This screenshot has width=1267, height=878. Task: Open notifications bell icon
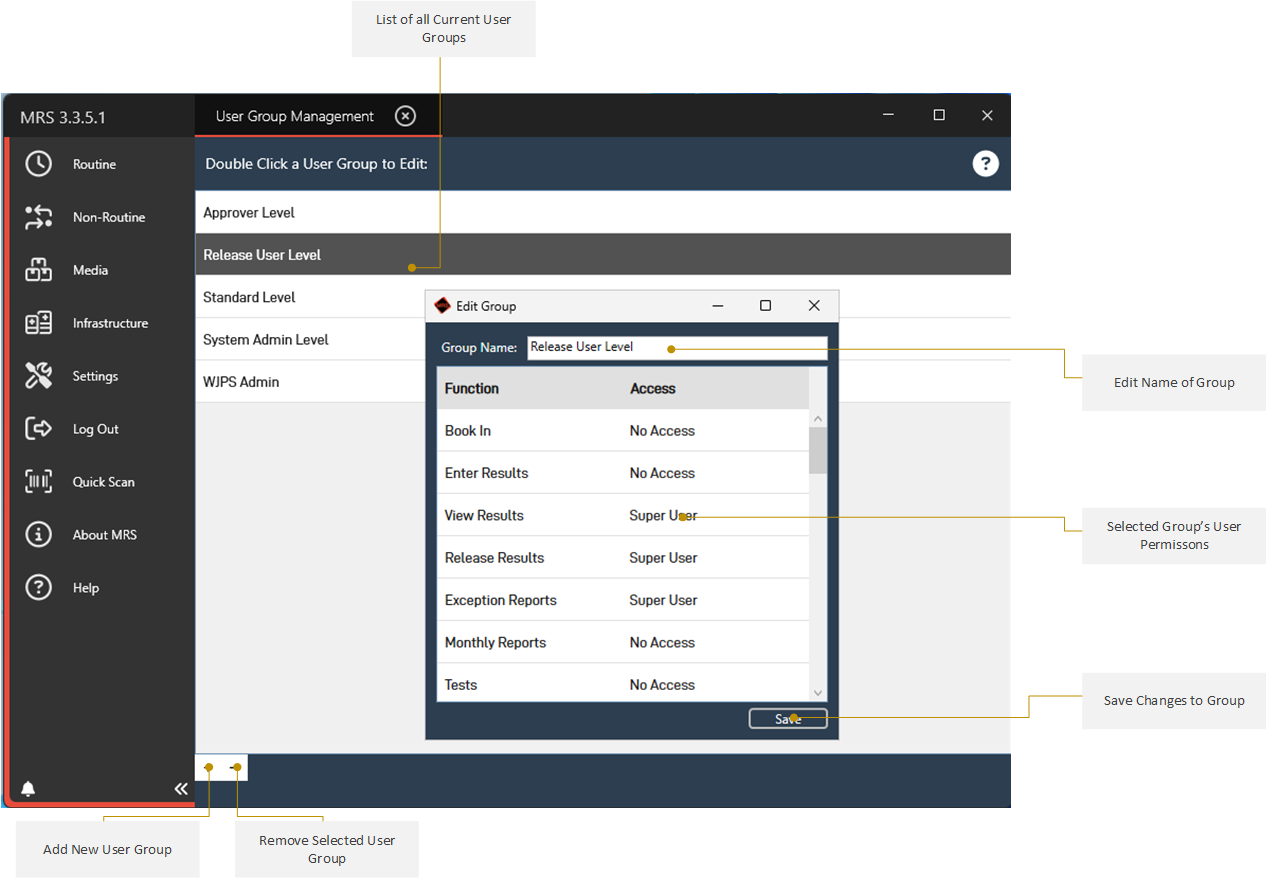pyautogui.click(x=28, y=789)
